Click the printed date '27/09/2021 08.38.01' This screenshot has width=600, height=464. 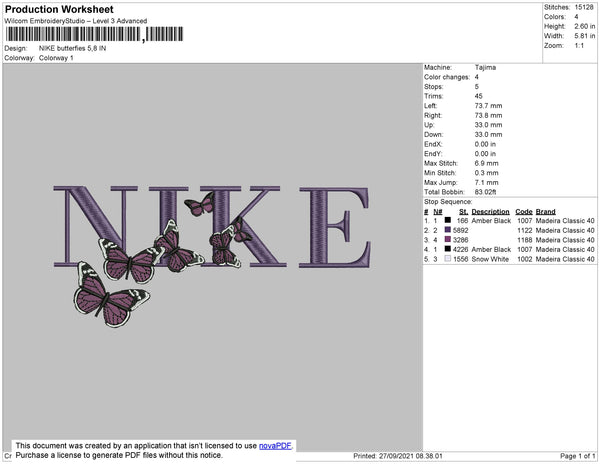click(x=411, y=456)
